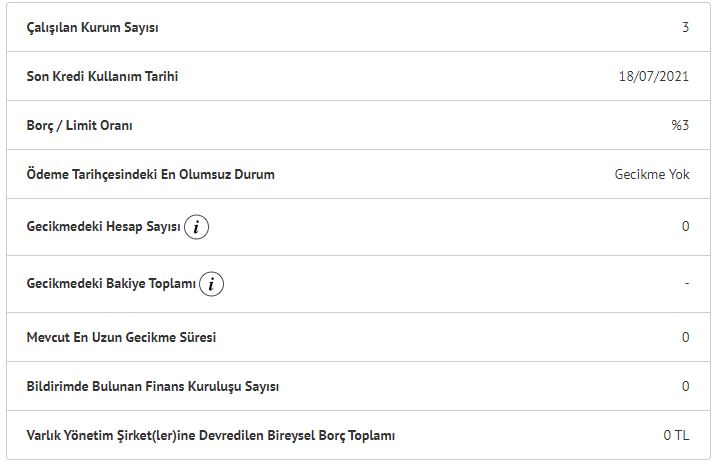The image size is (712, 474).
Task: Click the date 18/07/2021
Action: (653, 76)
